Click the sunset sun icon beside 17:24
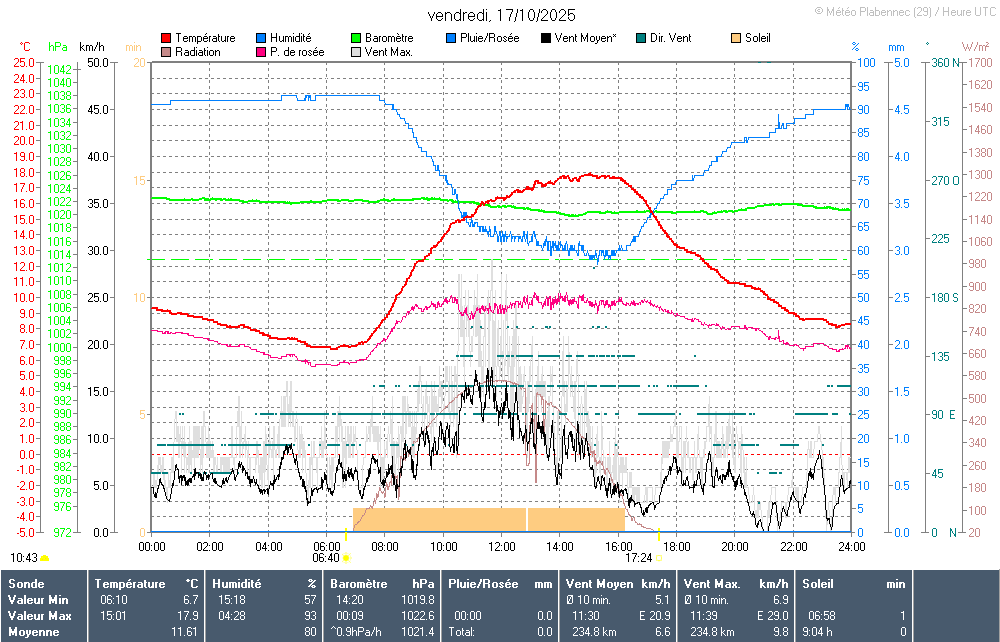1000x642 pixels. coord(659,558)
